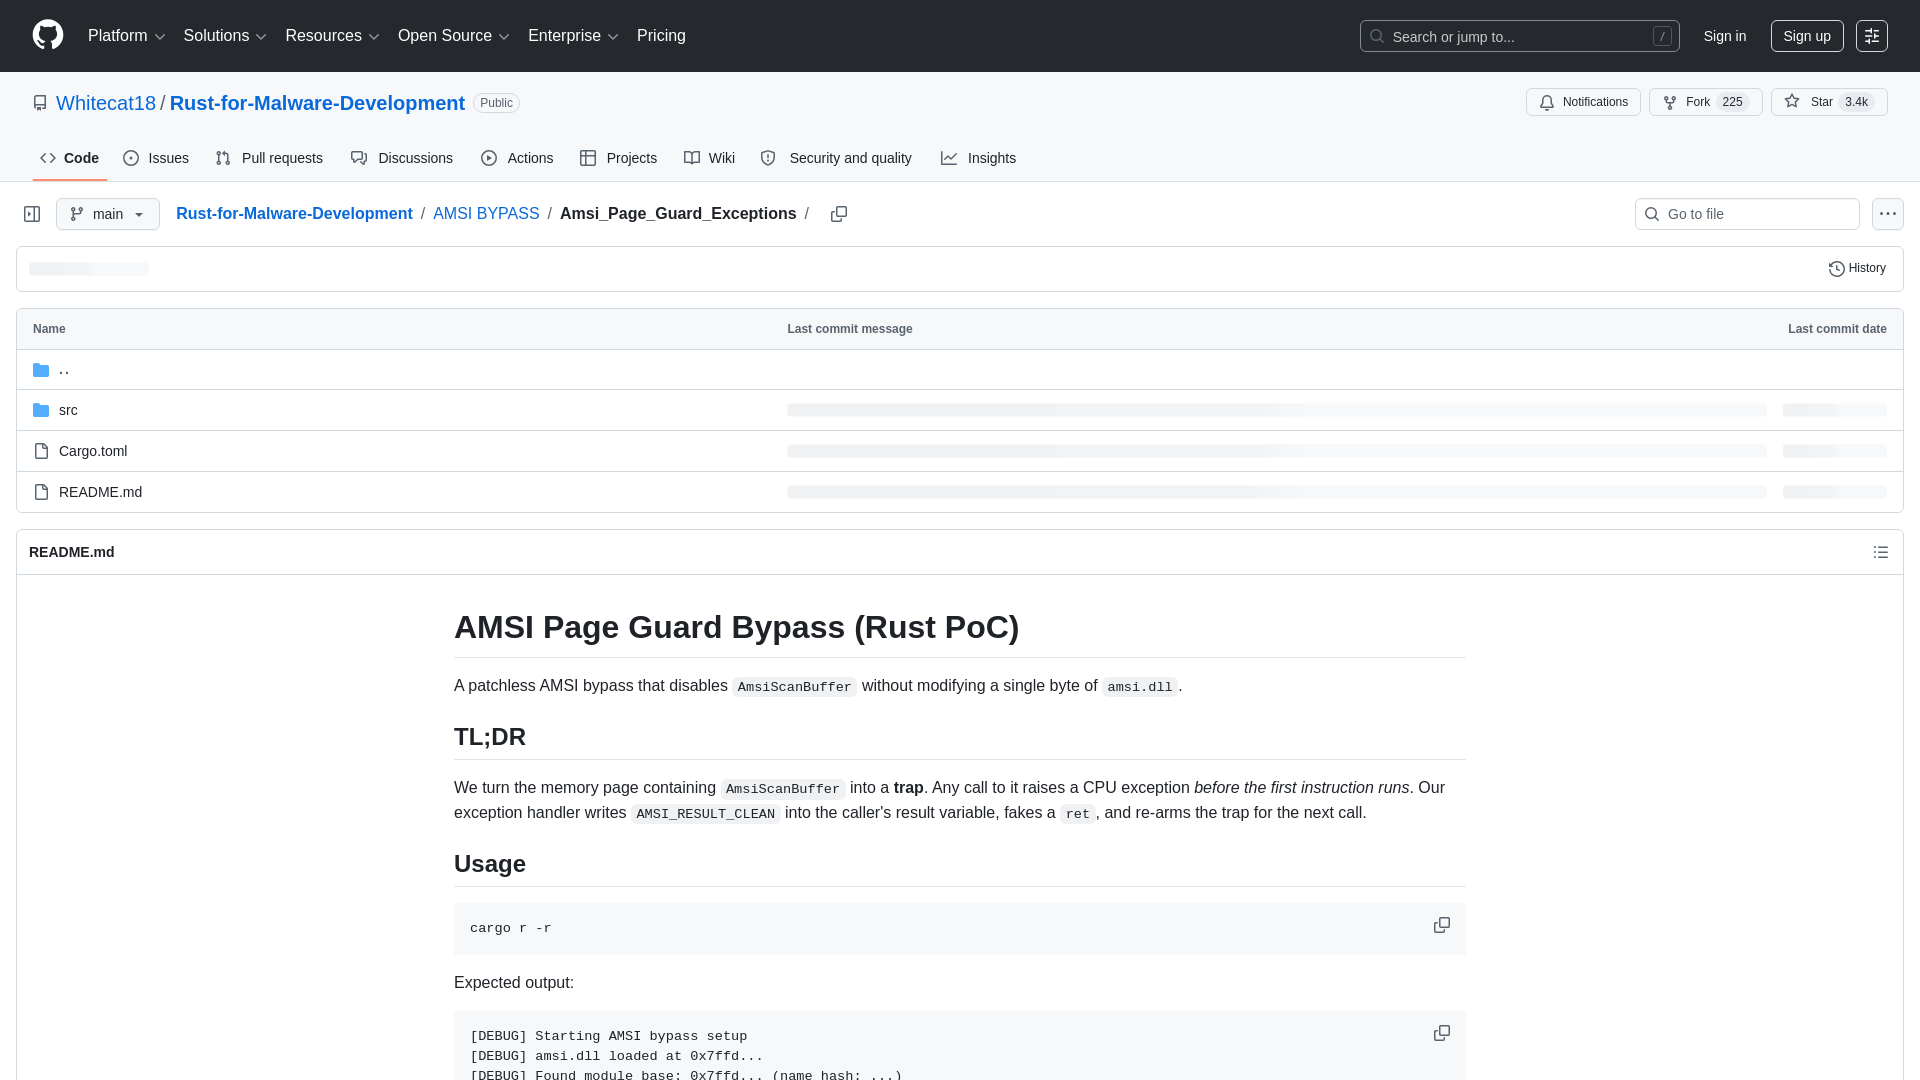Expand the Open Source menu
This screenshot has height=1080, width=1920.
454,36
